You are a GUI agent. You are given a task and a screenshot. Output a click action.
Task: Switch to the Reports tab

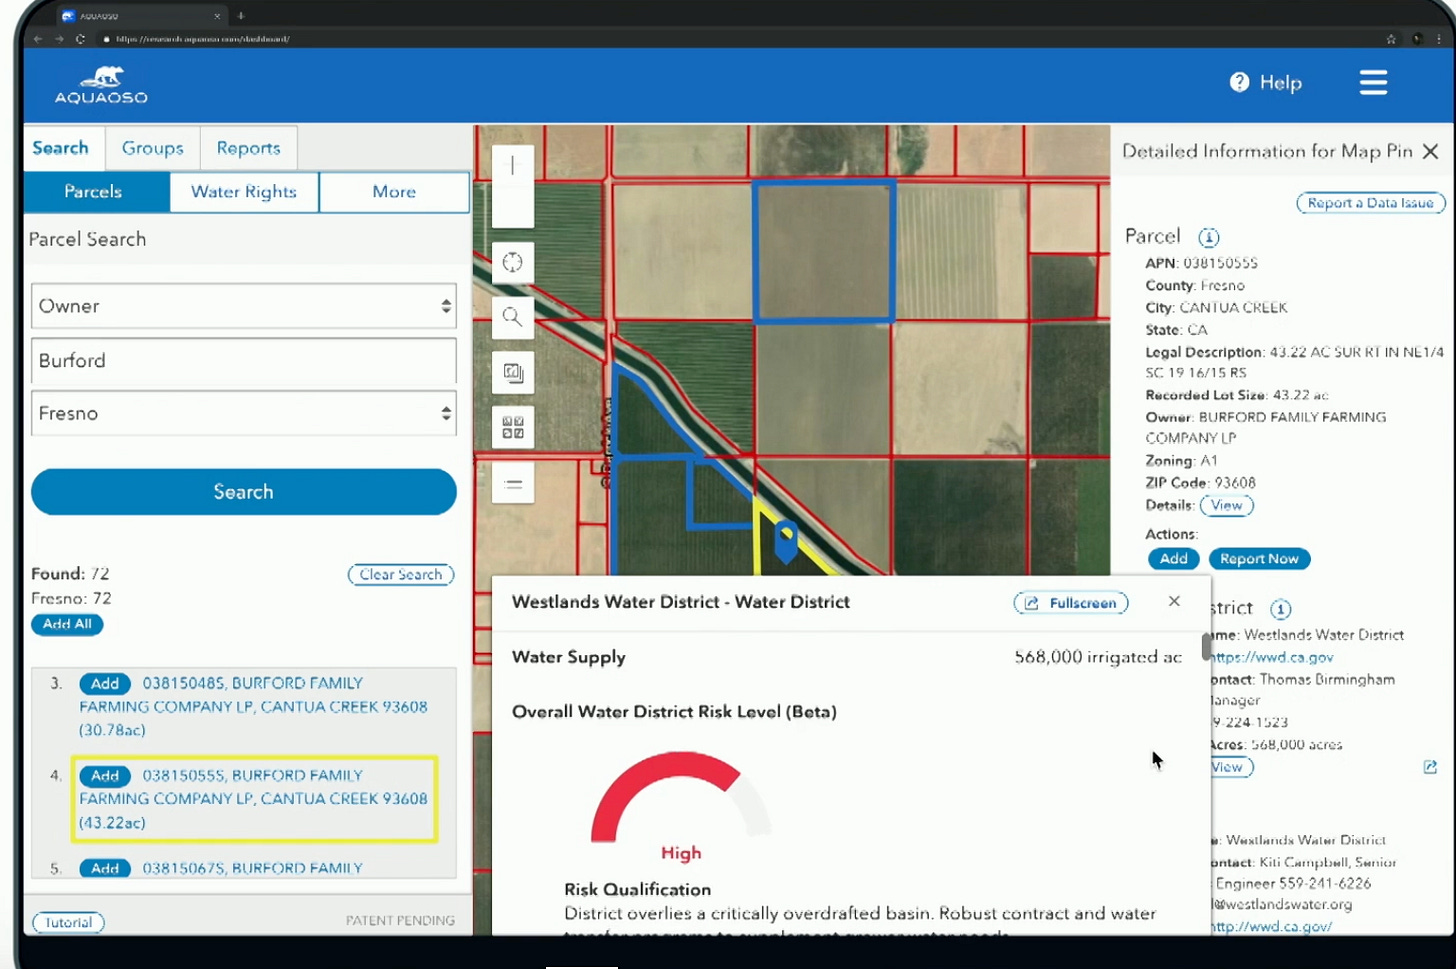pyautogui.click(x=248, y=148)
